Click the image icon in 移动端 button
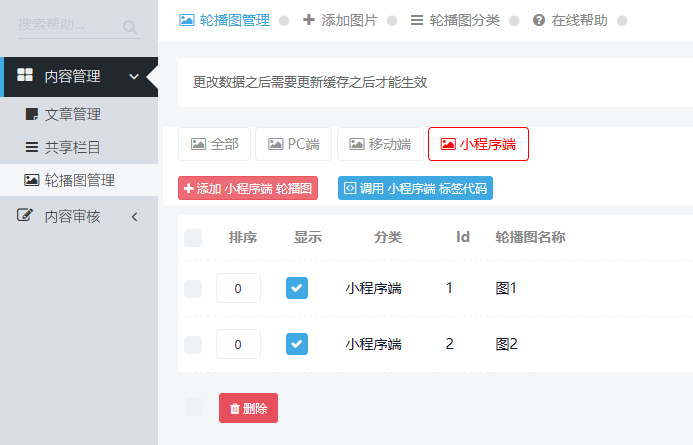 (357, 144)
